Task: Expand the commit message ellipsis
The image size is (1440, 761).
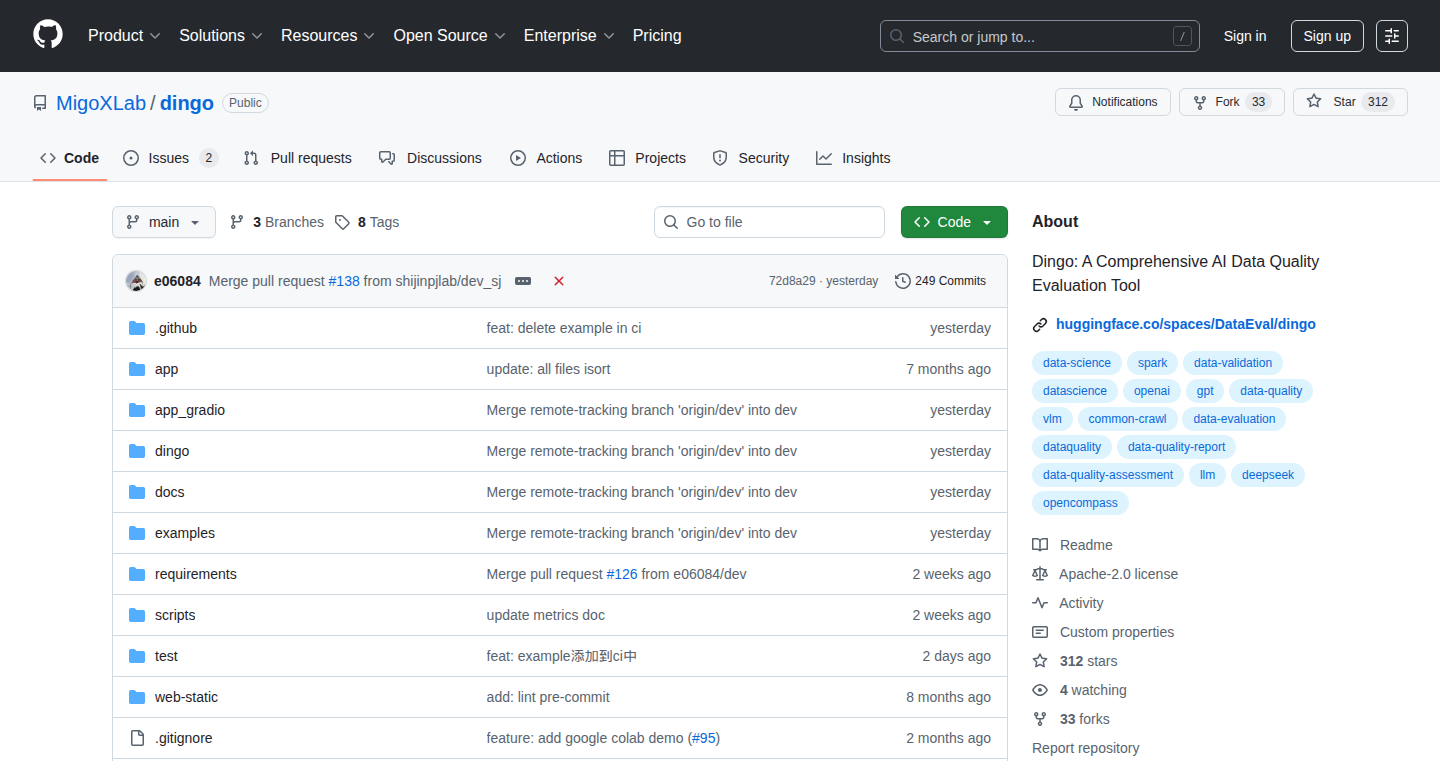Action: tap(523, 281)
